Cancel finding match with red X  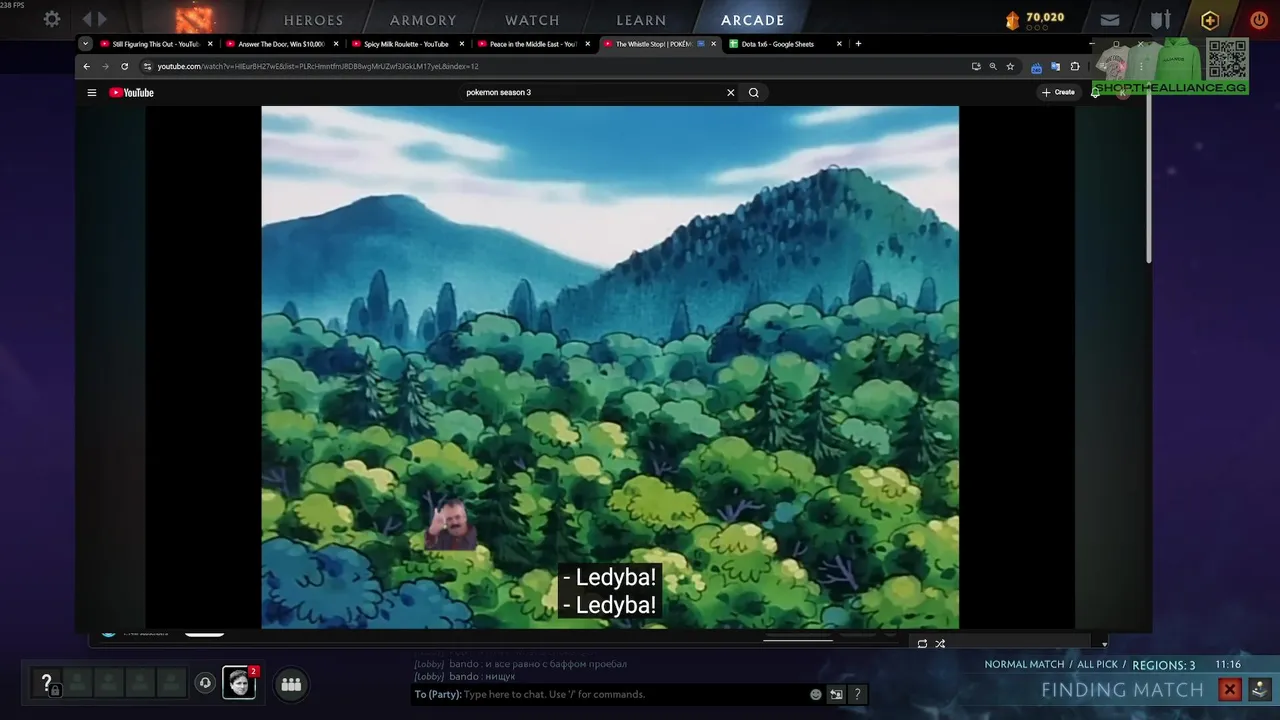(x=1230, y=689)
